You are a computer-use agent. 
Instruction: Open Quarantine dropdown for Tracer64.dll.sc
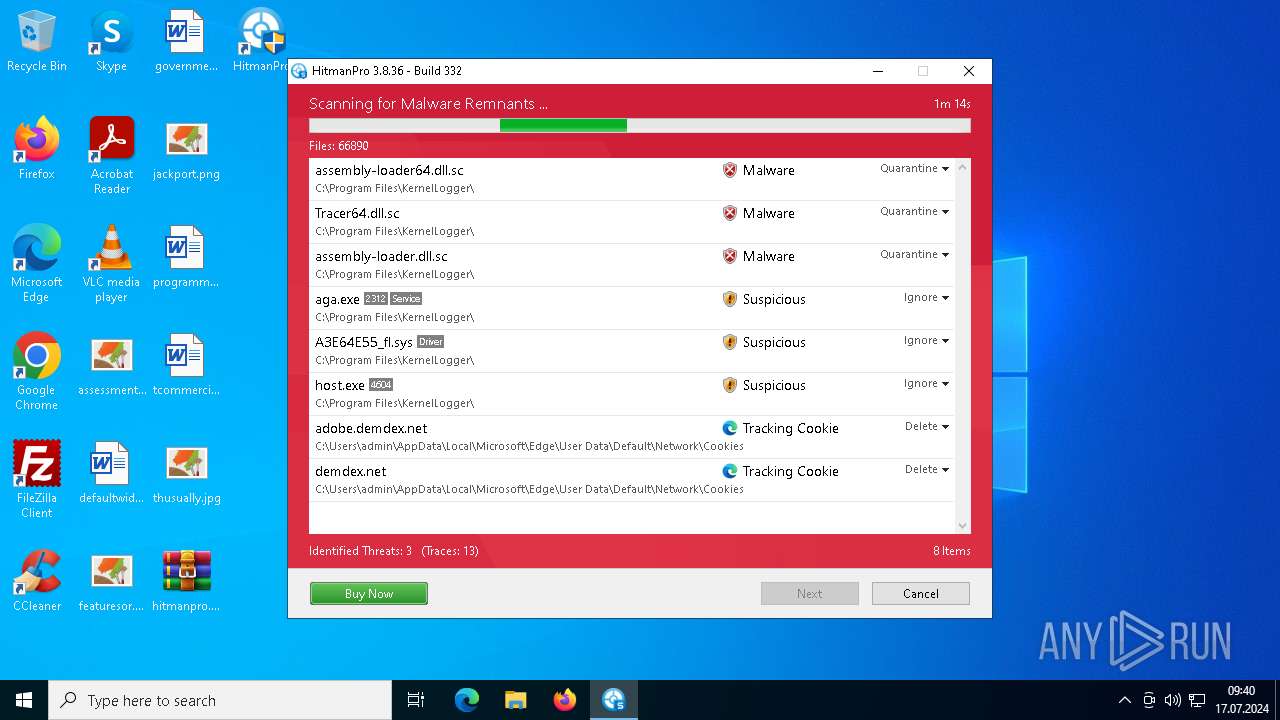click(x=914, y=212)
